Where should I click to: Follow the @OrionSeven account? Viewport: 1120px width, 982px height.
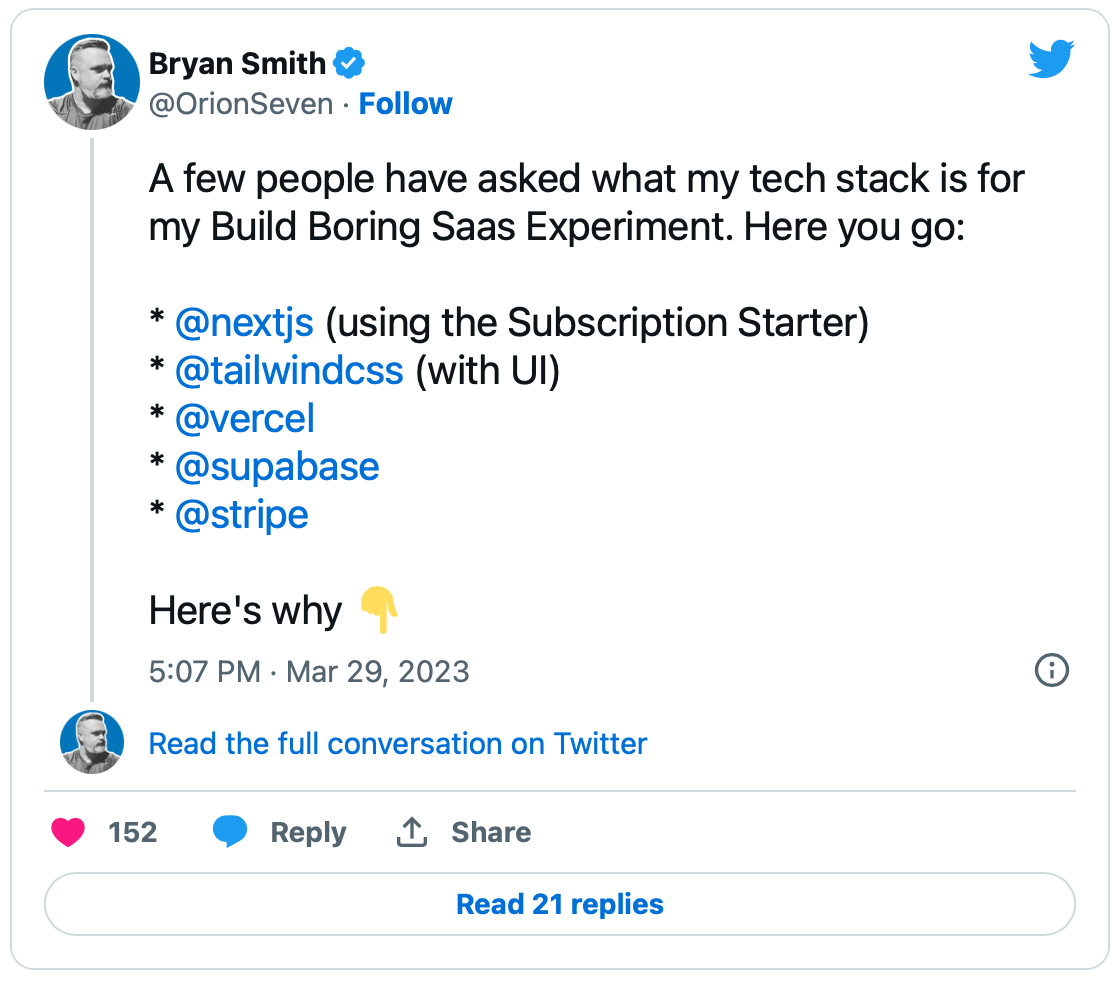tap(405, 104)
